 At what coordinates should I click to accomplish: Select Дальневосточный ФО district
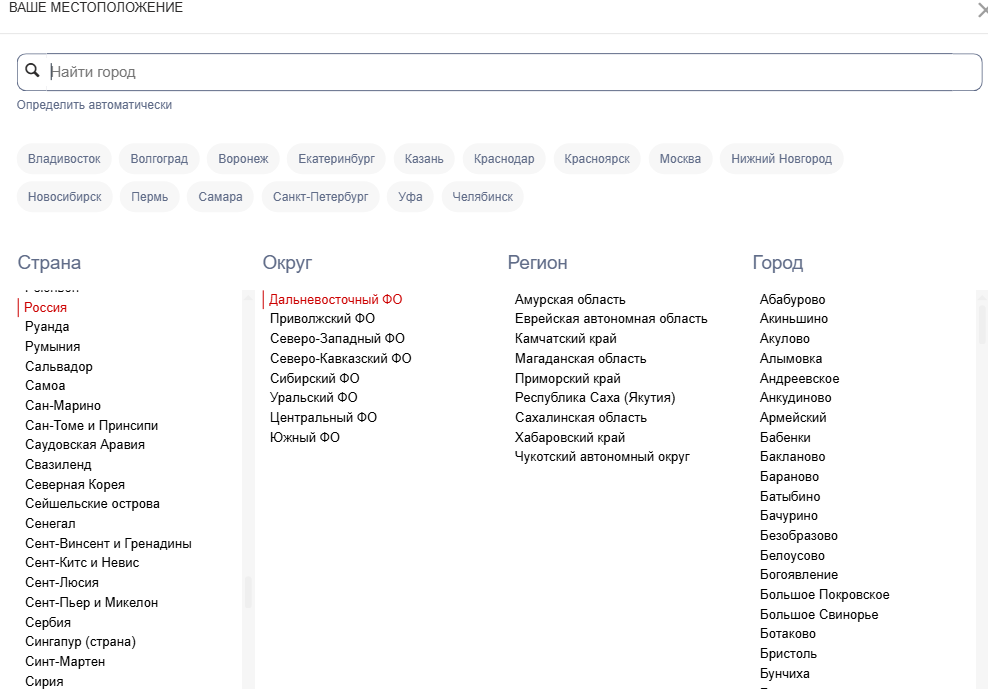coord(336,299)
